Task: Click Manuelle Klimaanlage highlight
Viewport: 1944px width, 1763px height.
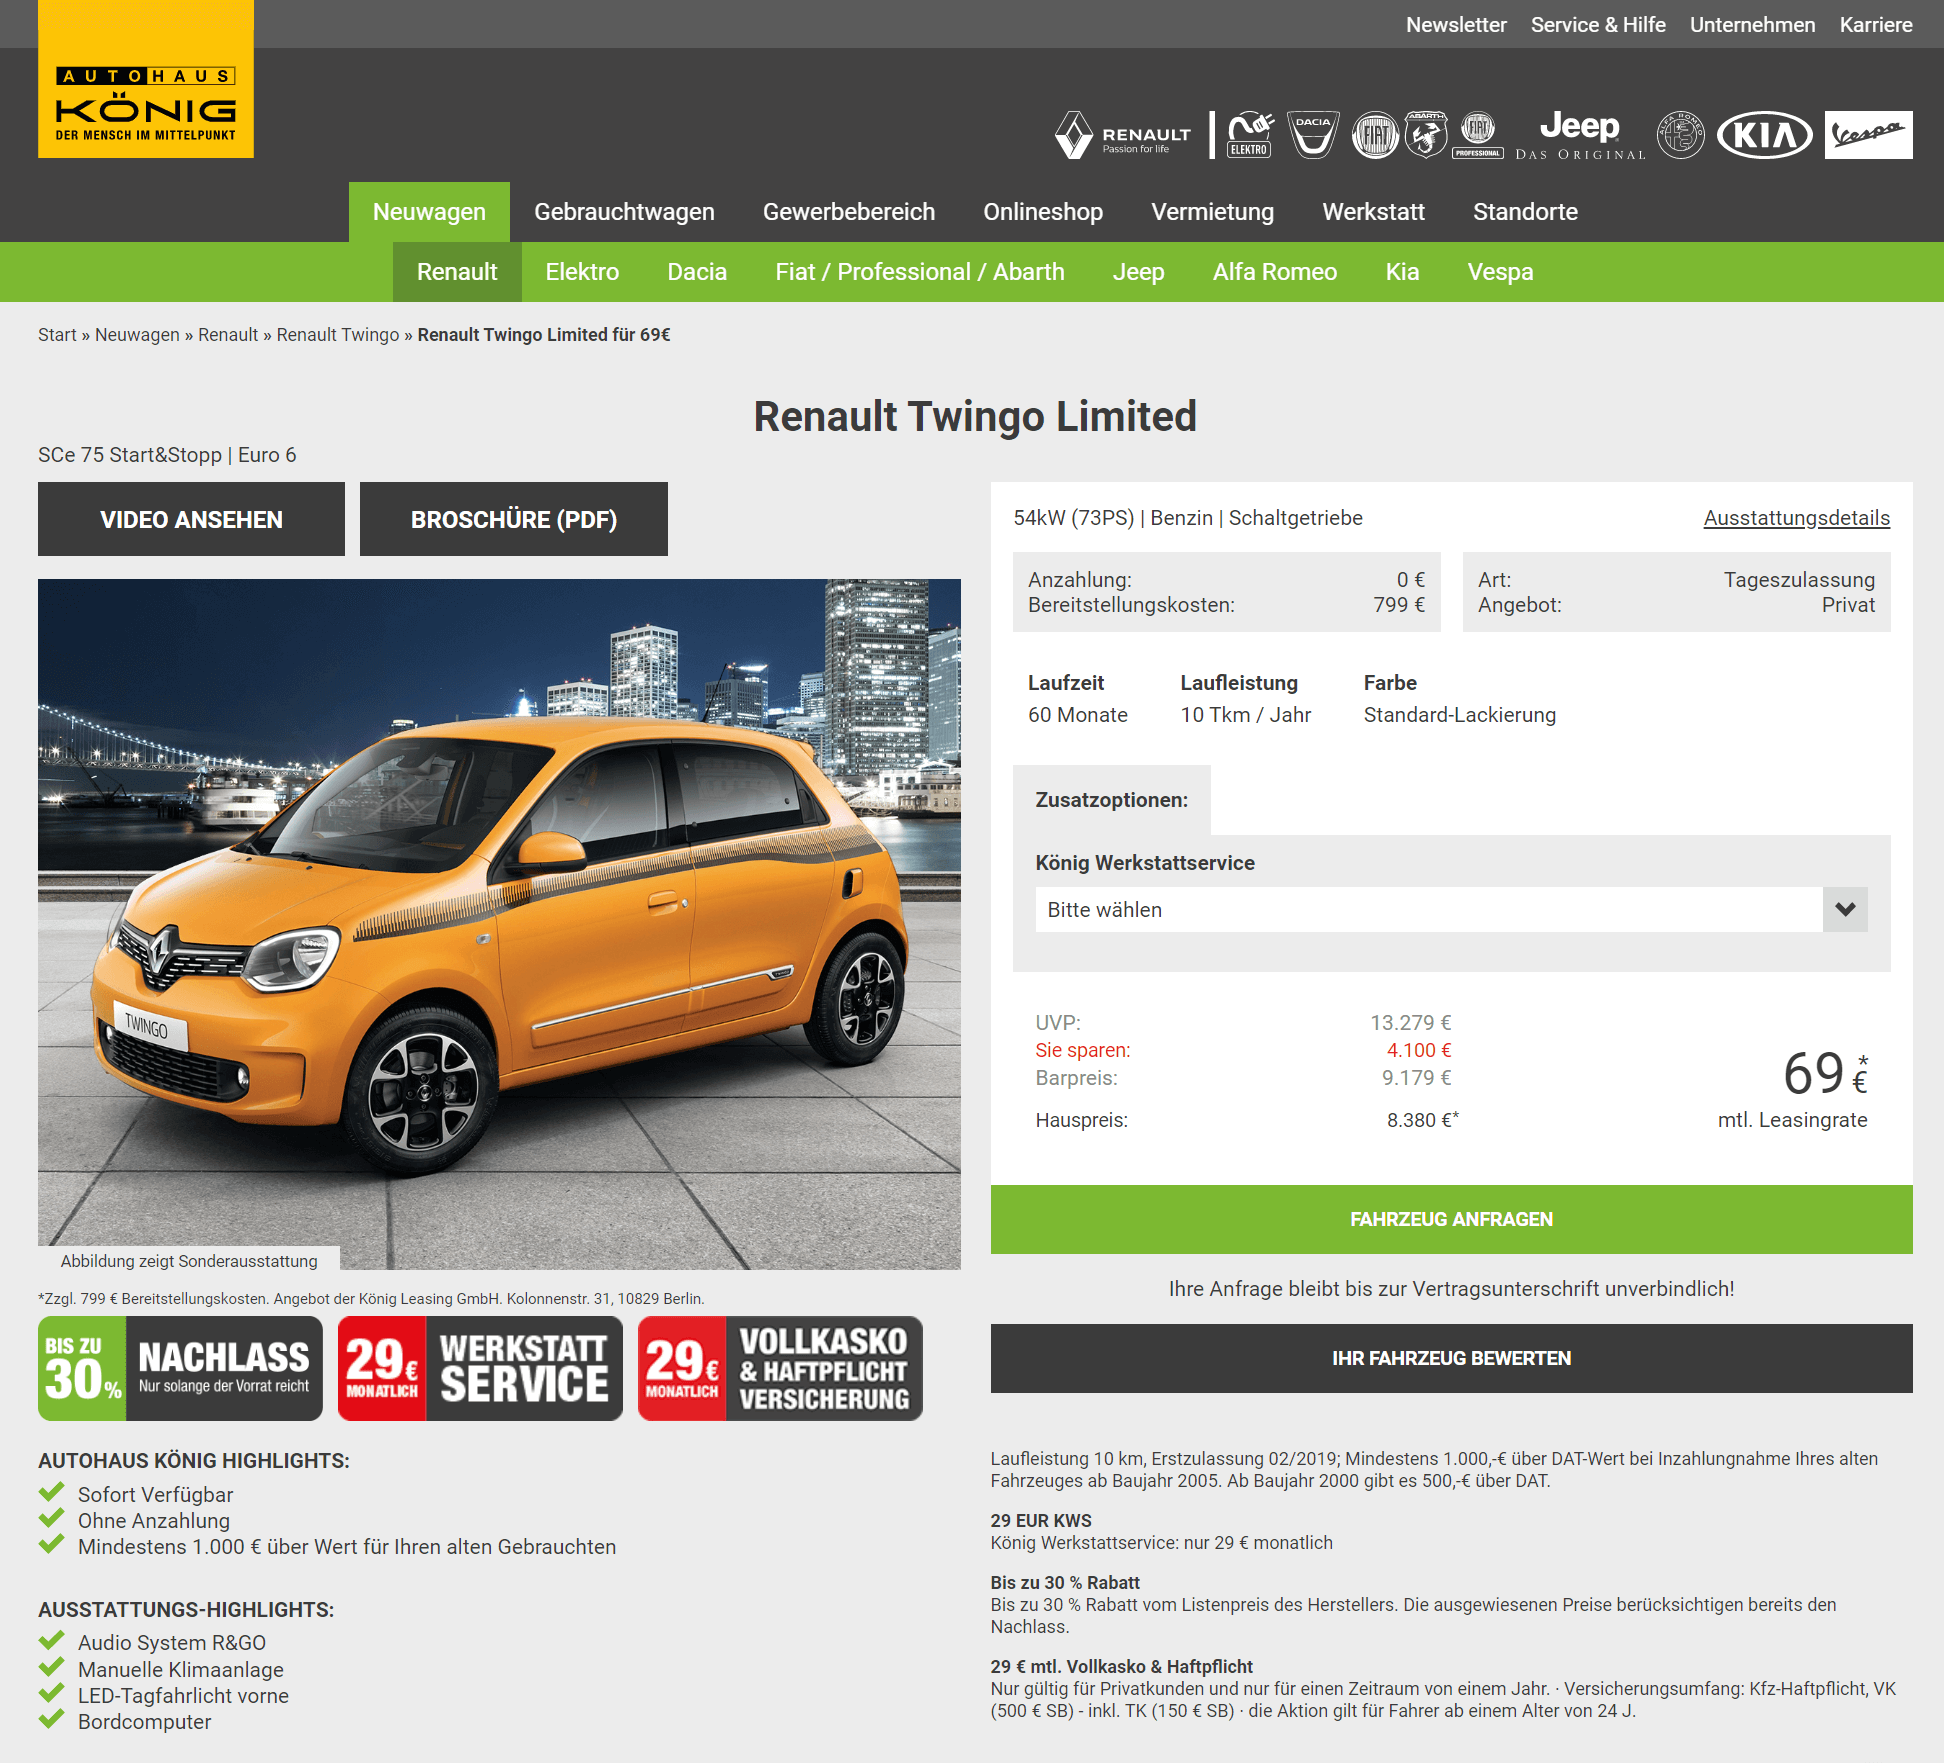Action: [181, 1669]
